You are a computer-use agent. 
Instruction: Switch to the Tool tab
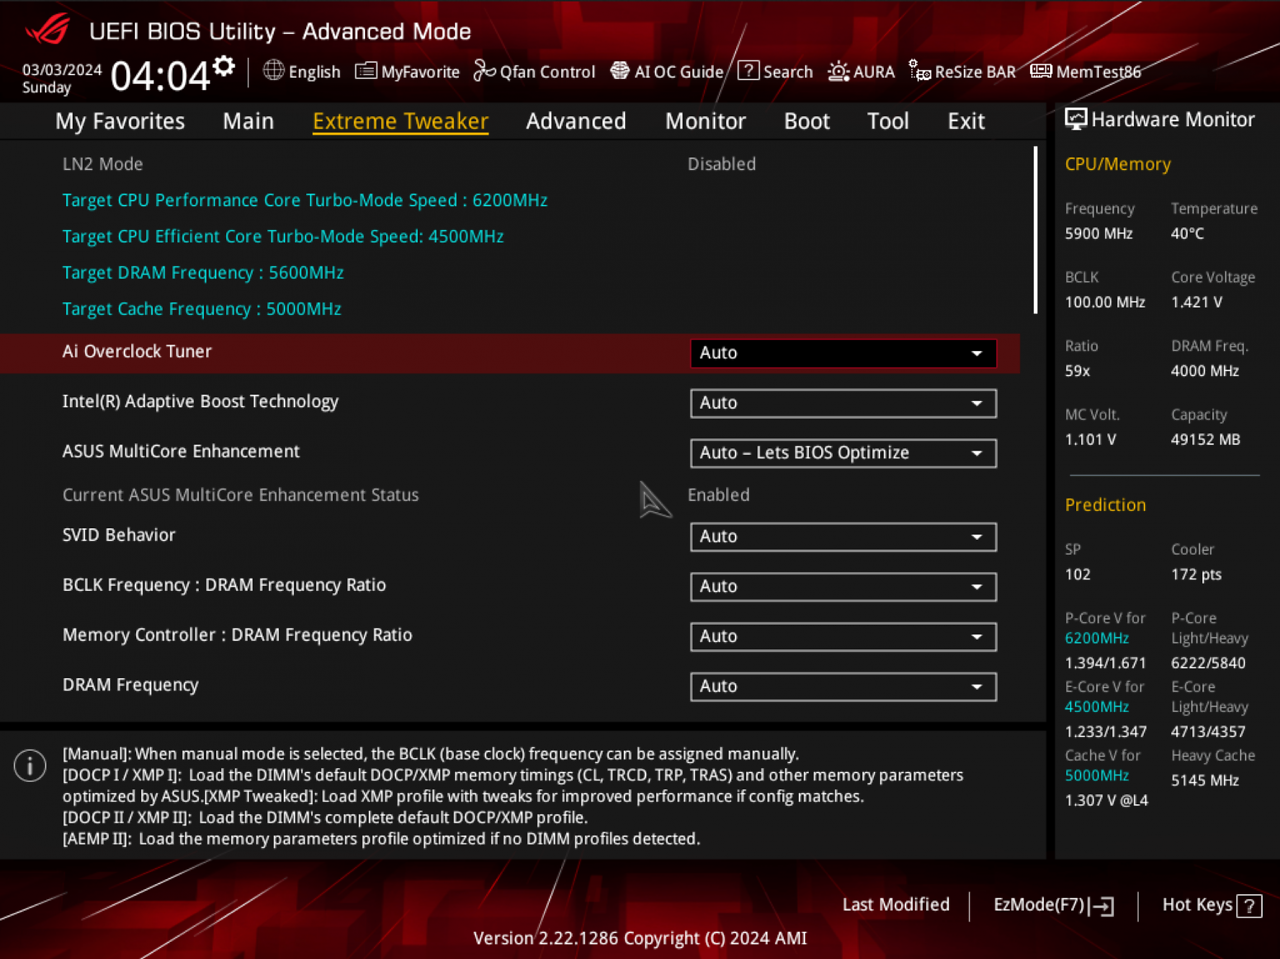pos(888,121)
